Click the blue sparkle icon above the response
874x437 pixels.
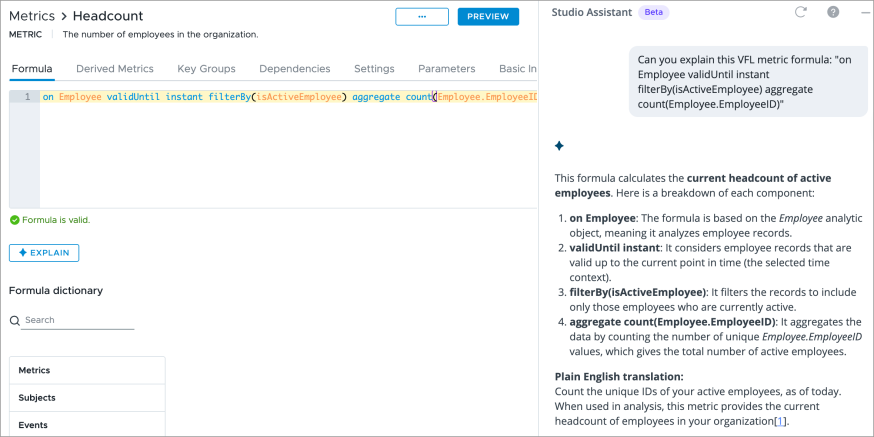[x=559, y=146]
